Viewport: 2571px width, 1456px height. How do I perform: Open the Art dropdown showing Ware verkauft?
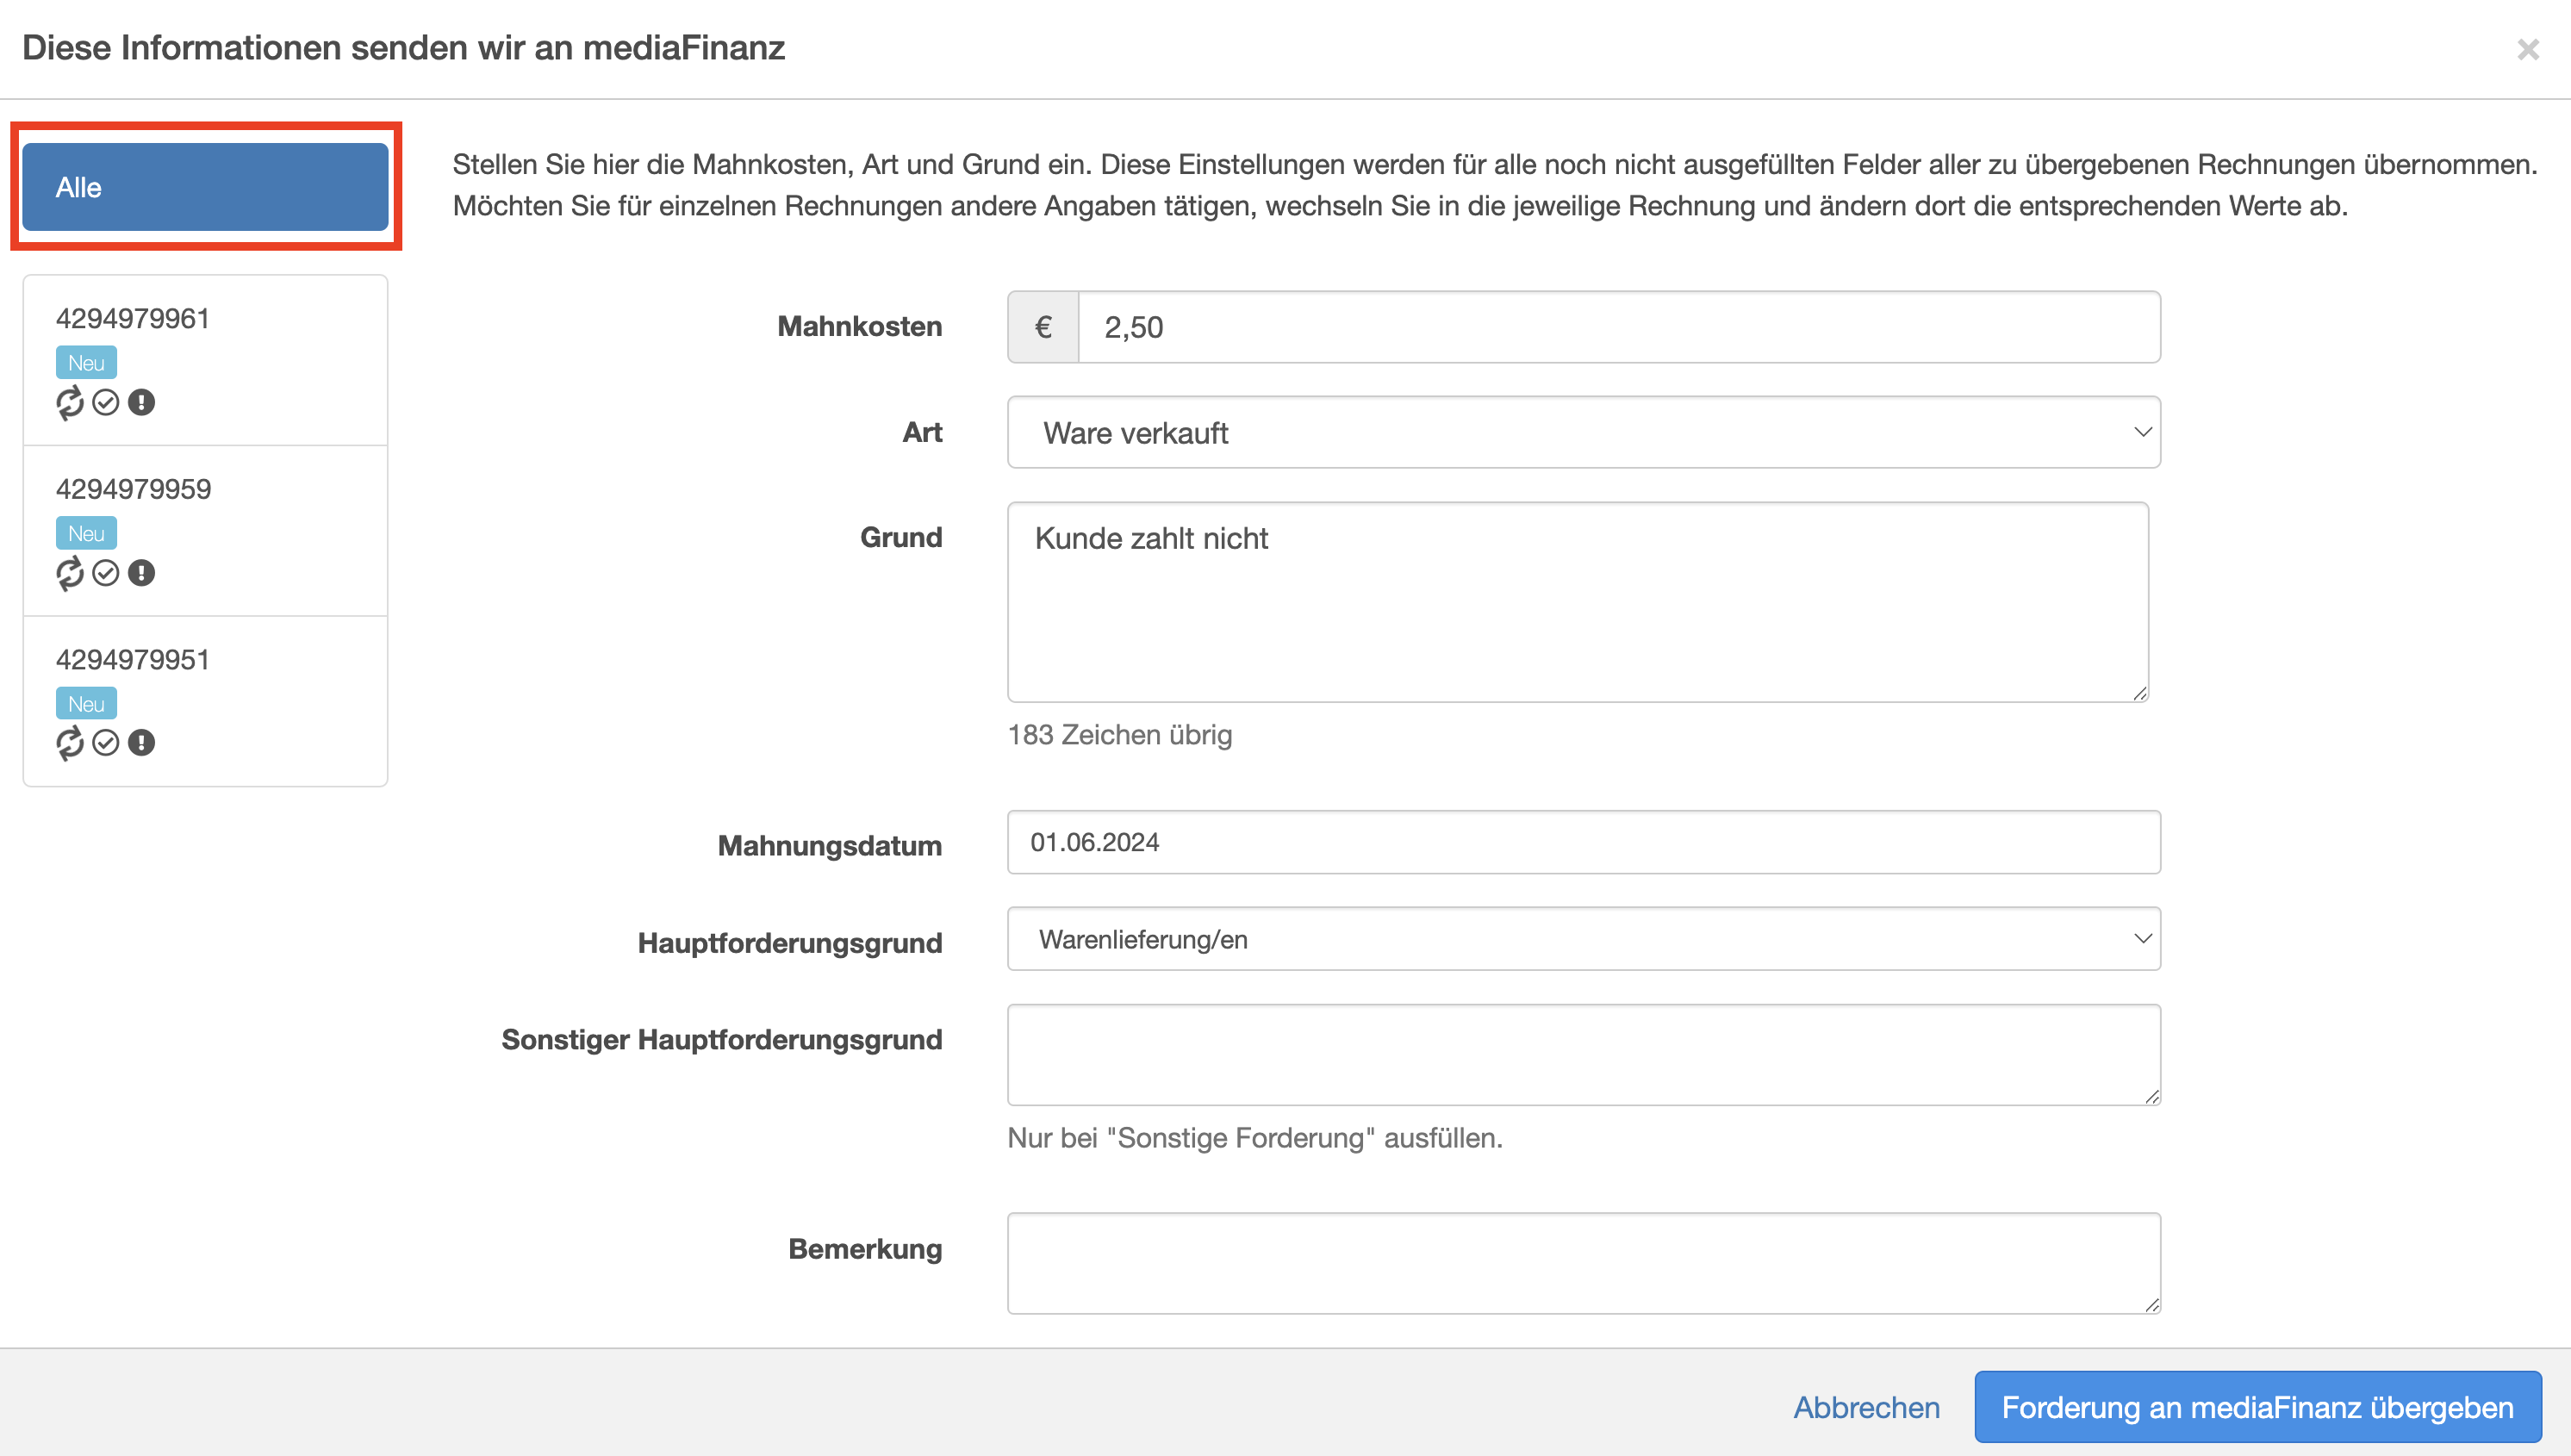(x=1583, y=432)
